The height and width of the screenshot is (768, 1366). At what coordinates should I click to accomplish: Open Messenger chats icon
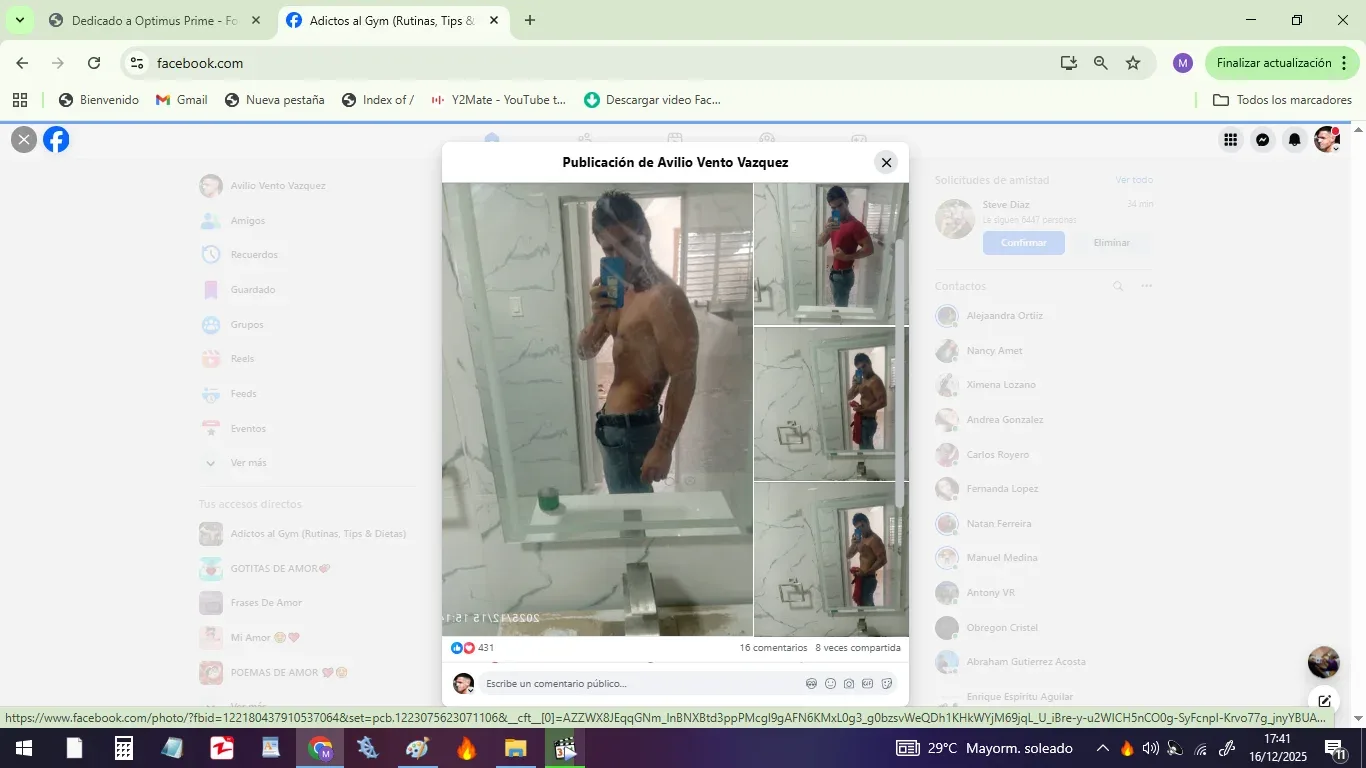tap(1263, 140)
